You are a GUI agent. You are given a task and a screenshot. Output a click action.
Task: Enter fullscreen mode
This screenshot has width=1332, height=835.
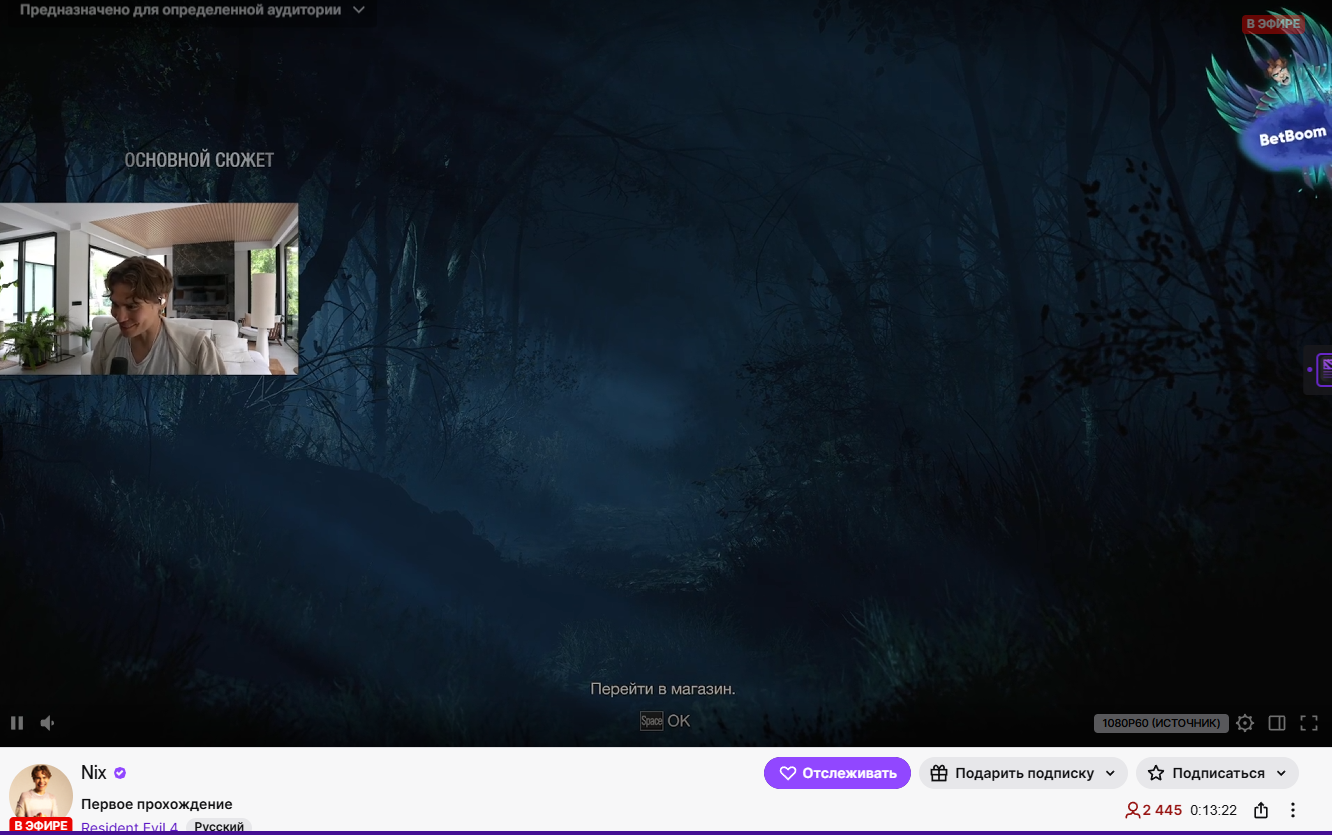point(1309,723)
